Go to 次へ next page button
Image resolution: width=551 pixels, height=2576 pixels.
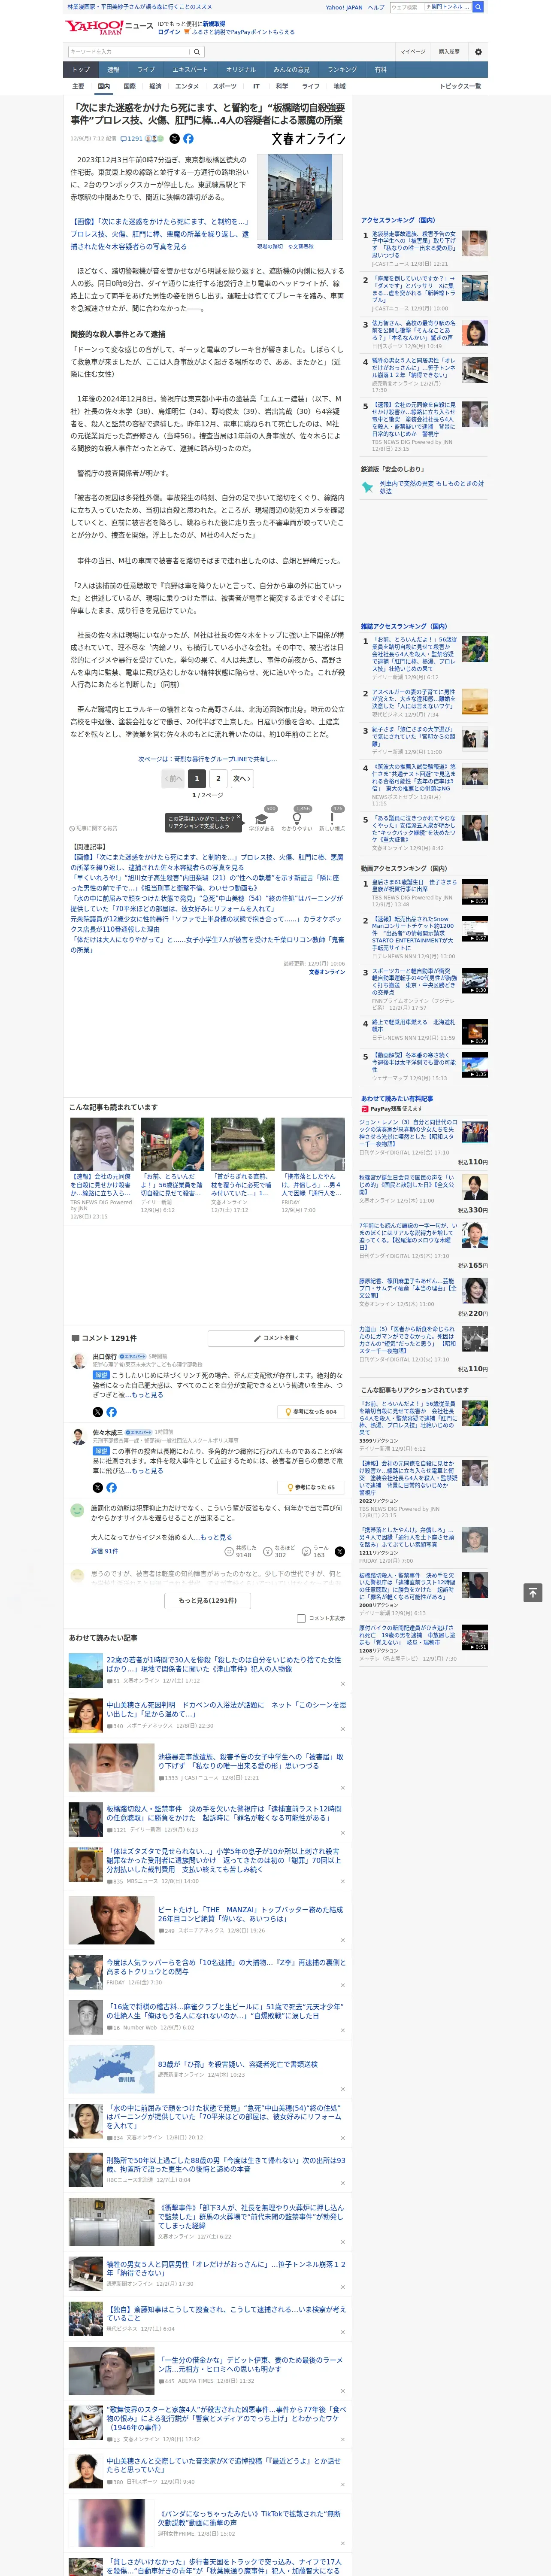coord(241,778)
